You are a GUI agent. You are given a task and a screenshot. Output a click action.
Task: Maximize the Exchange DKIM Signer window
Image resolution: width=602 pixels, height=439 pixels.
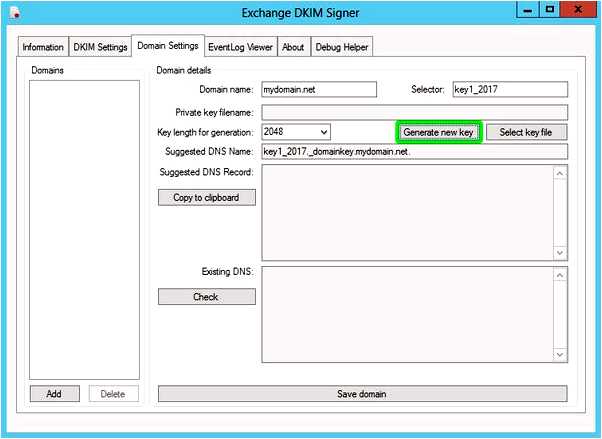(550, 10)
